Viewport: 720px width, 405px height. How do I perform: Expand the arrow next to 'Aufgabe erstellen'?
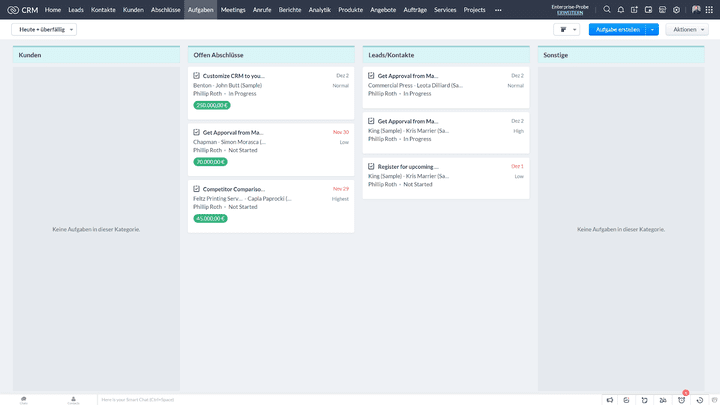653,30
